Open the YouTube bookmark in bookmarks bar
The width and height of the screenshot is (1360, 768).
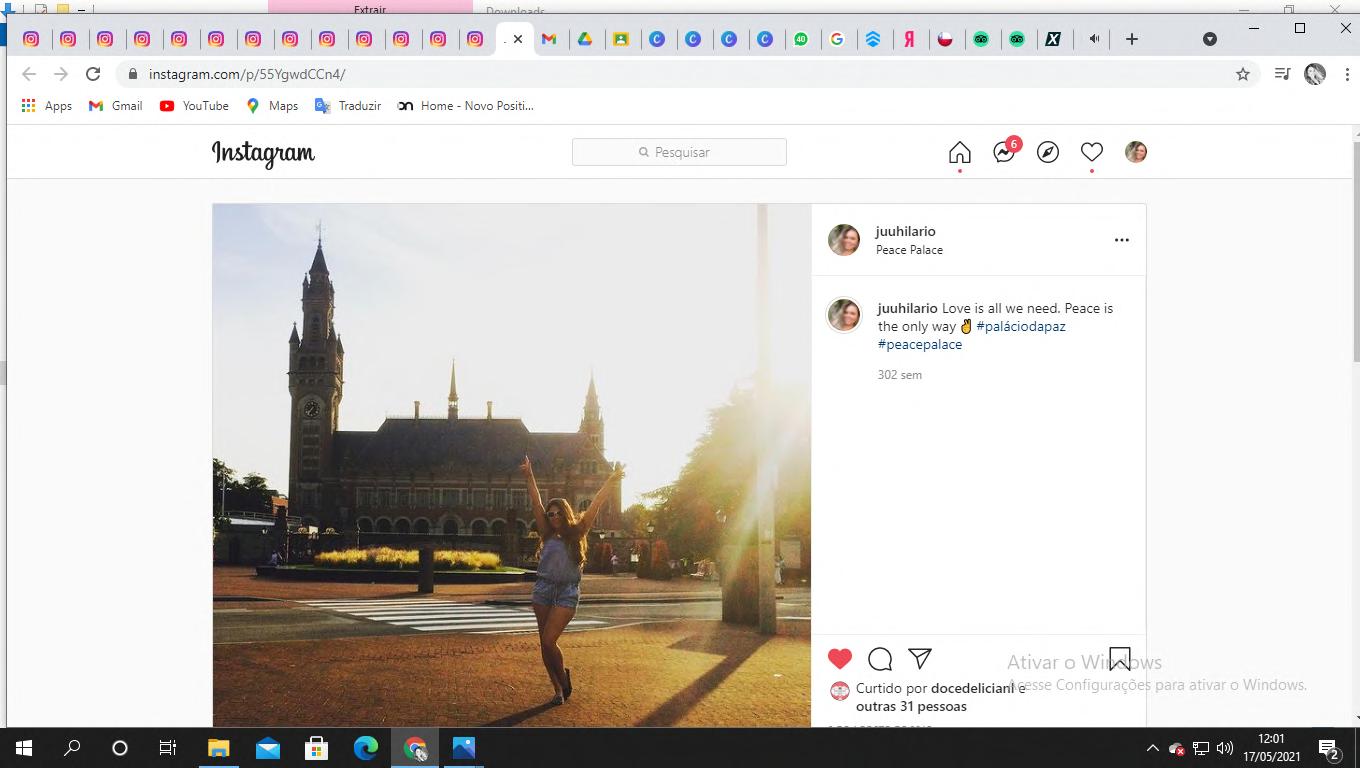(194, 106)
